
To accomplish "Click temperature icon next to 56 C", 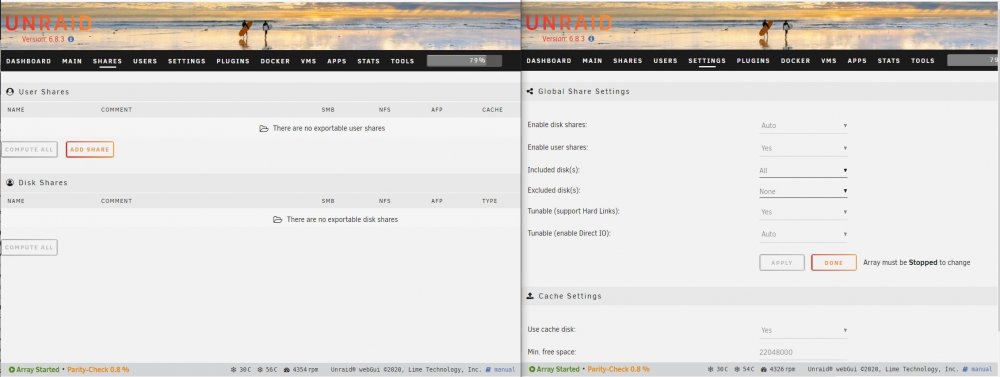I will point(260,369).
